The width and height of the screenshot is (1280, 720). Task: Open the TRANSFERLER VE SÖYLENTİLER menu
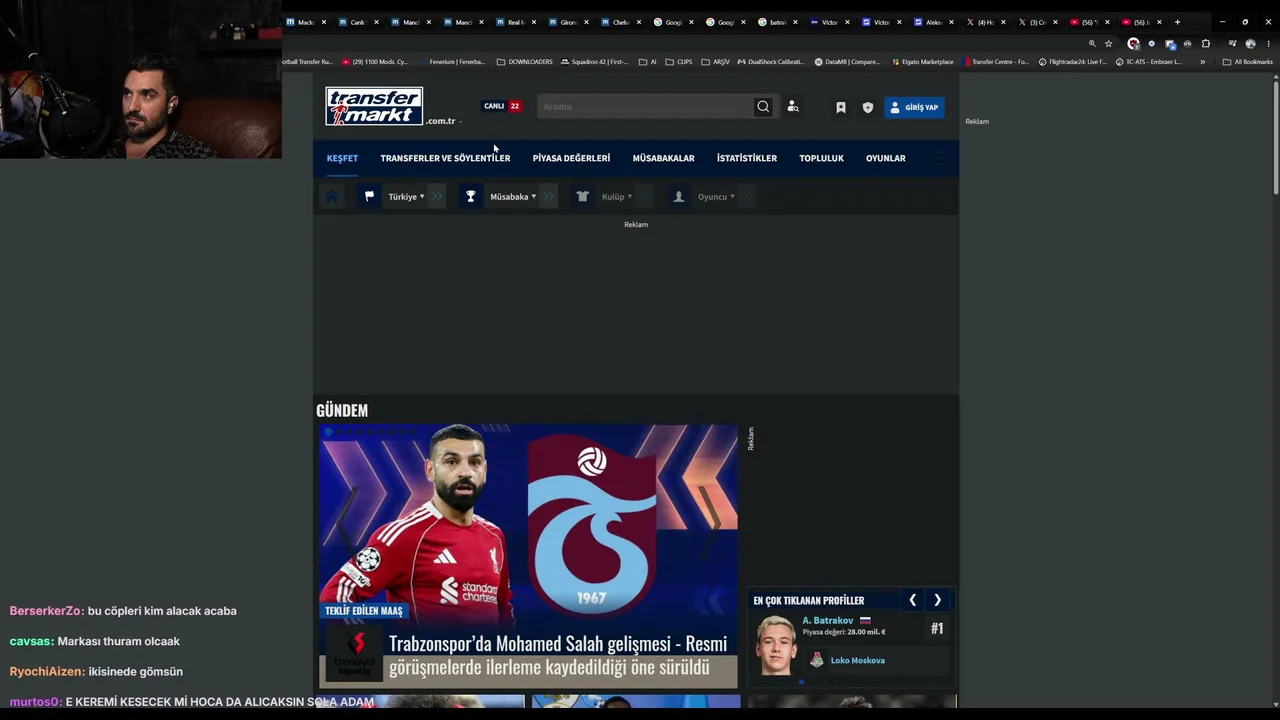pyautogui.click(x=445, y=158)
